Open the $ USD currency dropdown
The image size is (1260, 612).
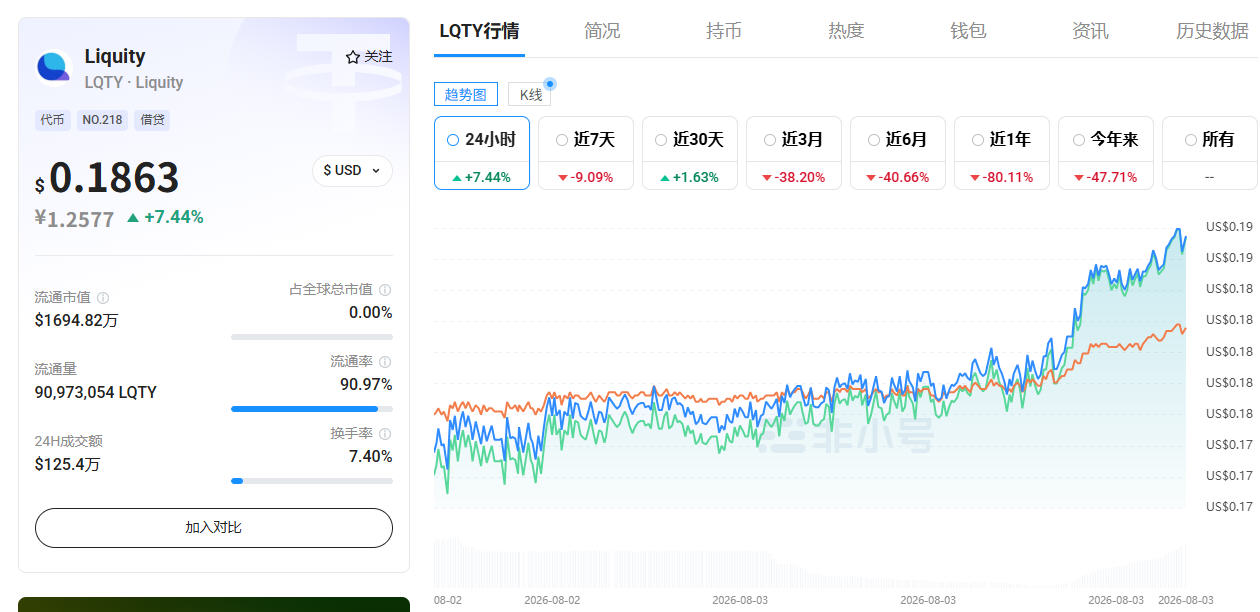click(x=352, y=170)
